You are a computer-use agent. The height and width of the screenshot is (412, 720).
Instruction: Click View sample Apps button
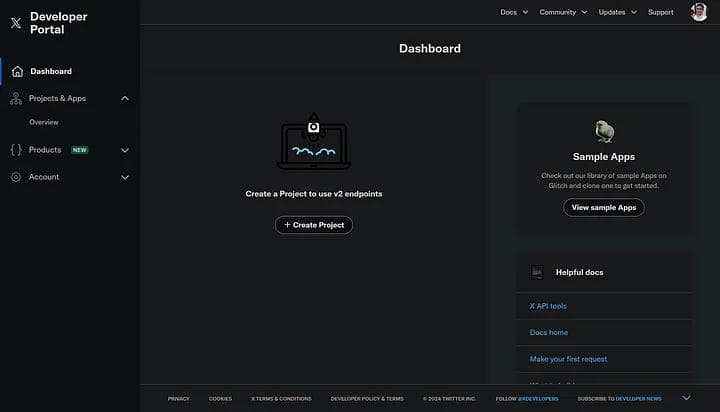tap(603, 208)
